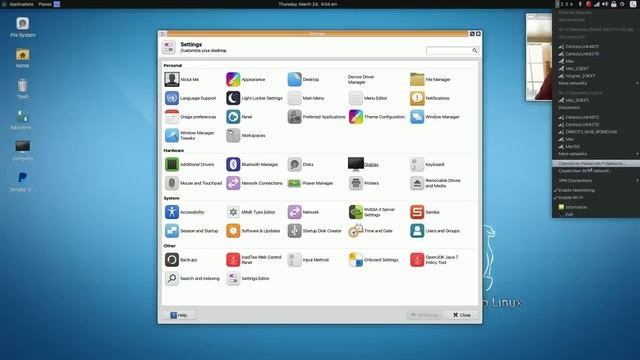Open NVIDIA X Server Settings
This screenshot has height=360, width=640.
click(372, 212)
